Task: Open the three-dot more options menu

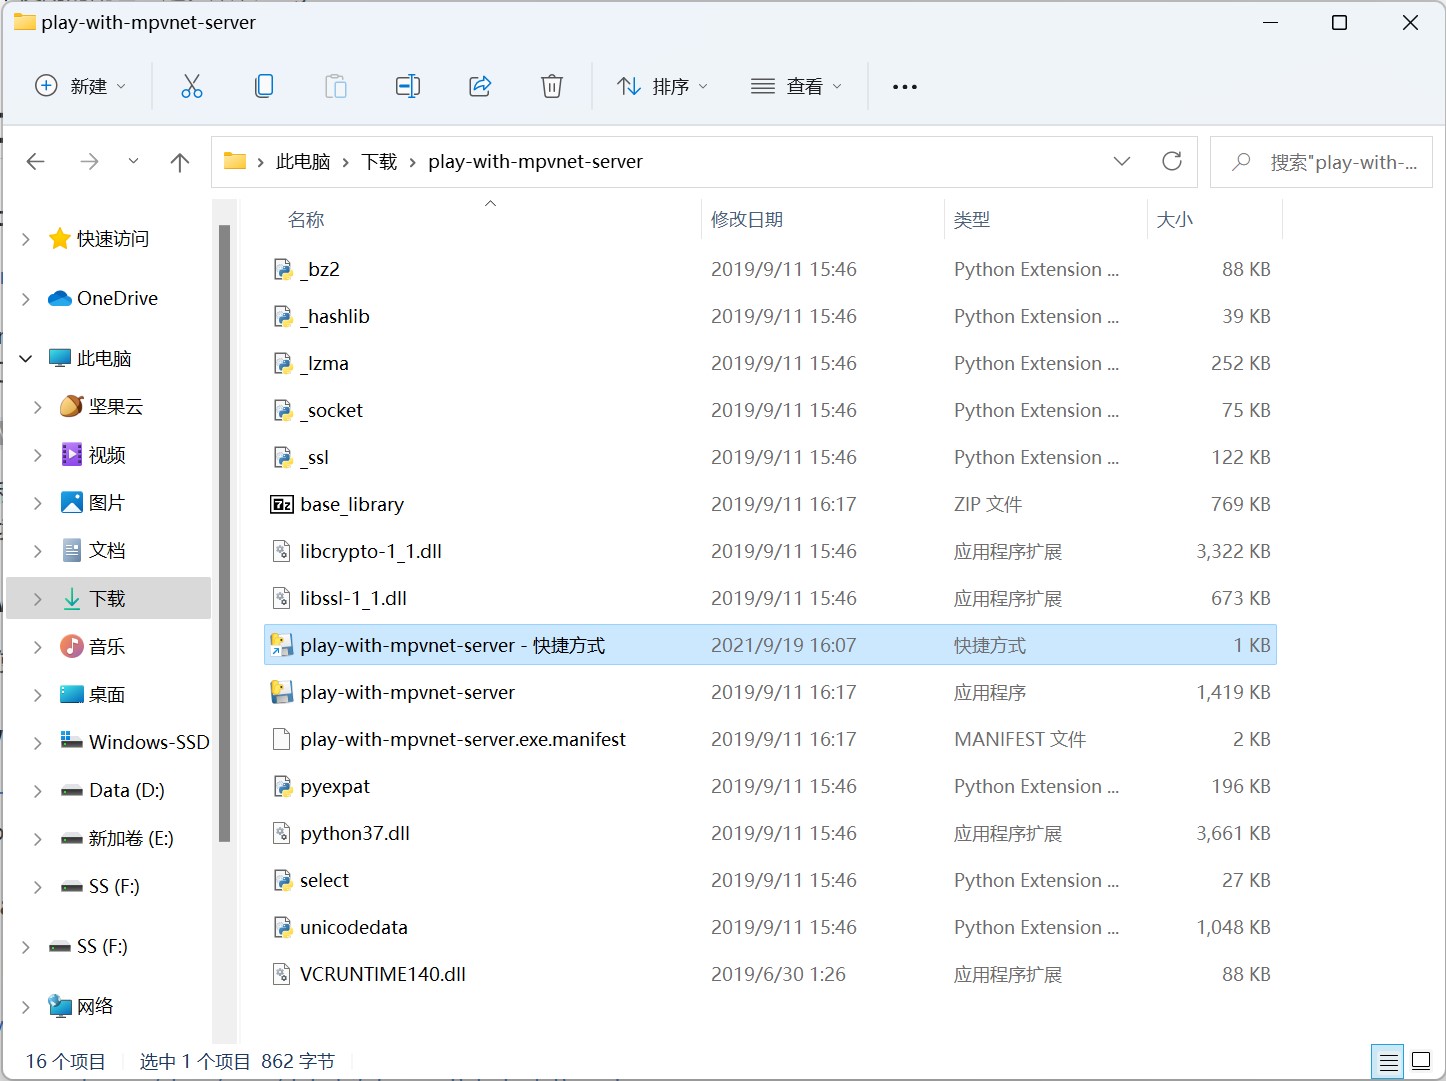Action: pos(905,87)
